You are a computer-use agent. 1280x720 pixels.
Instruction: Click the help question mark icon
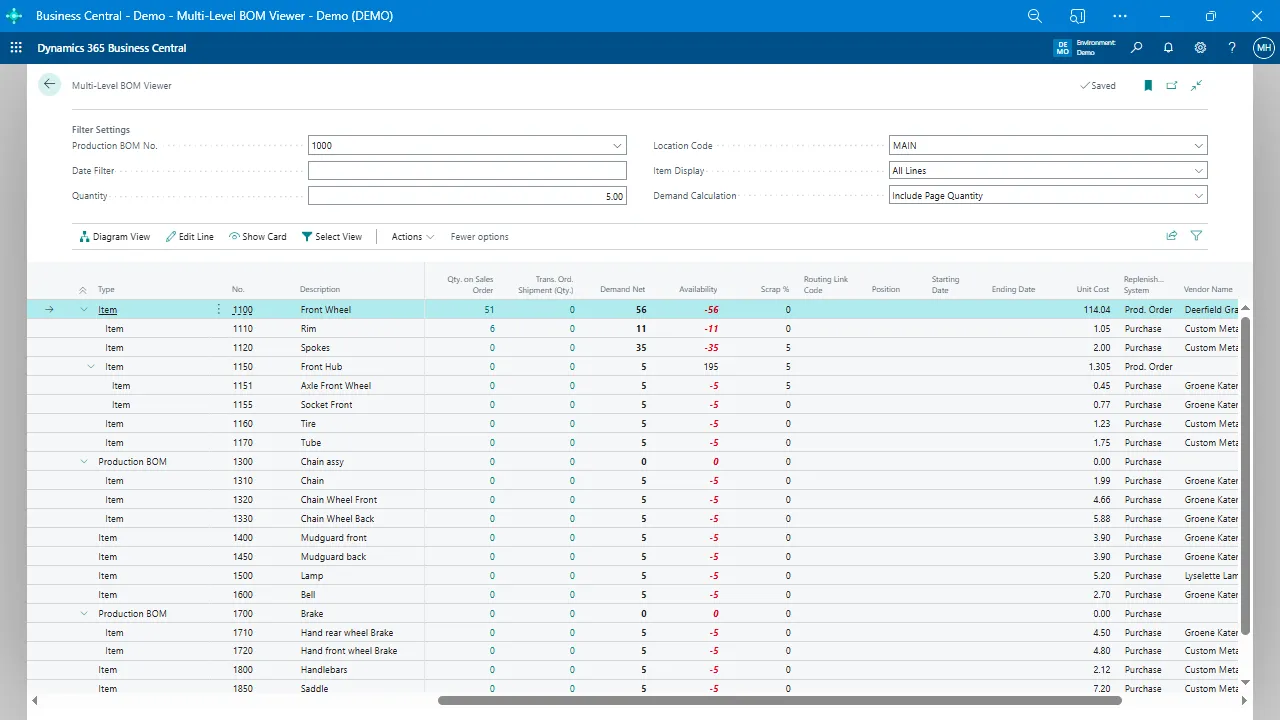[1232, 48]
